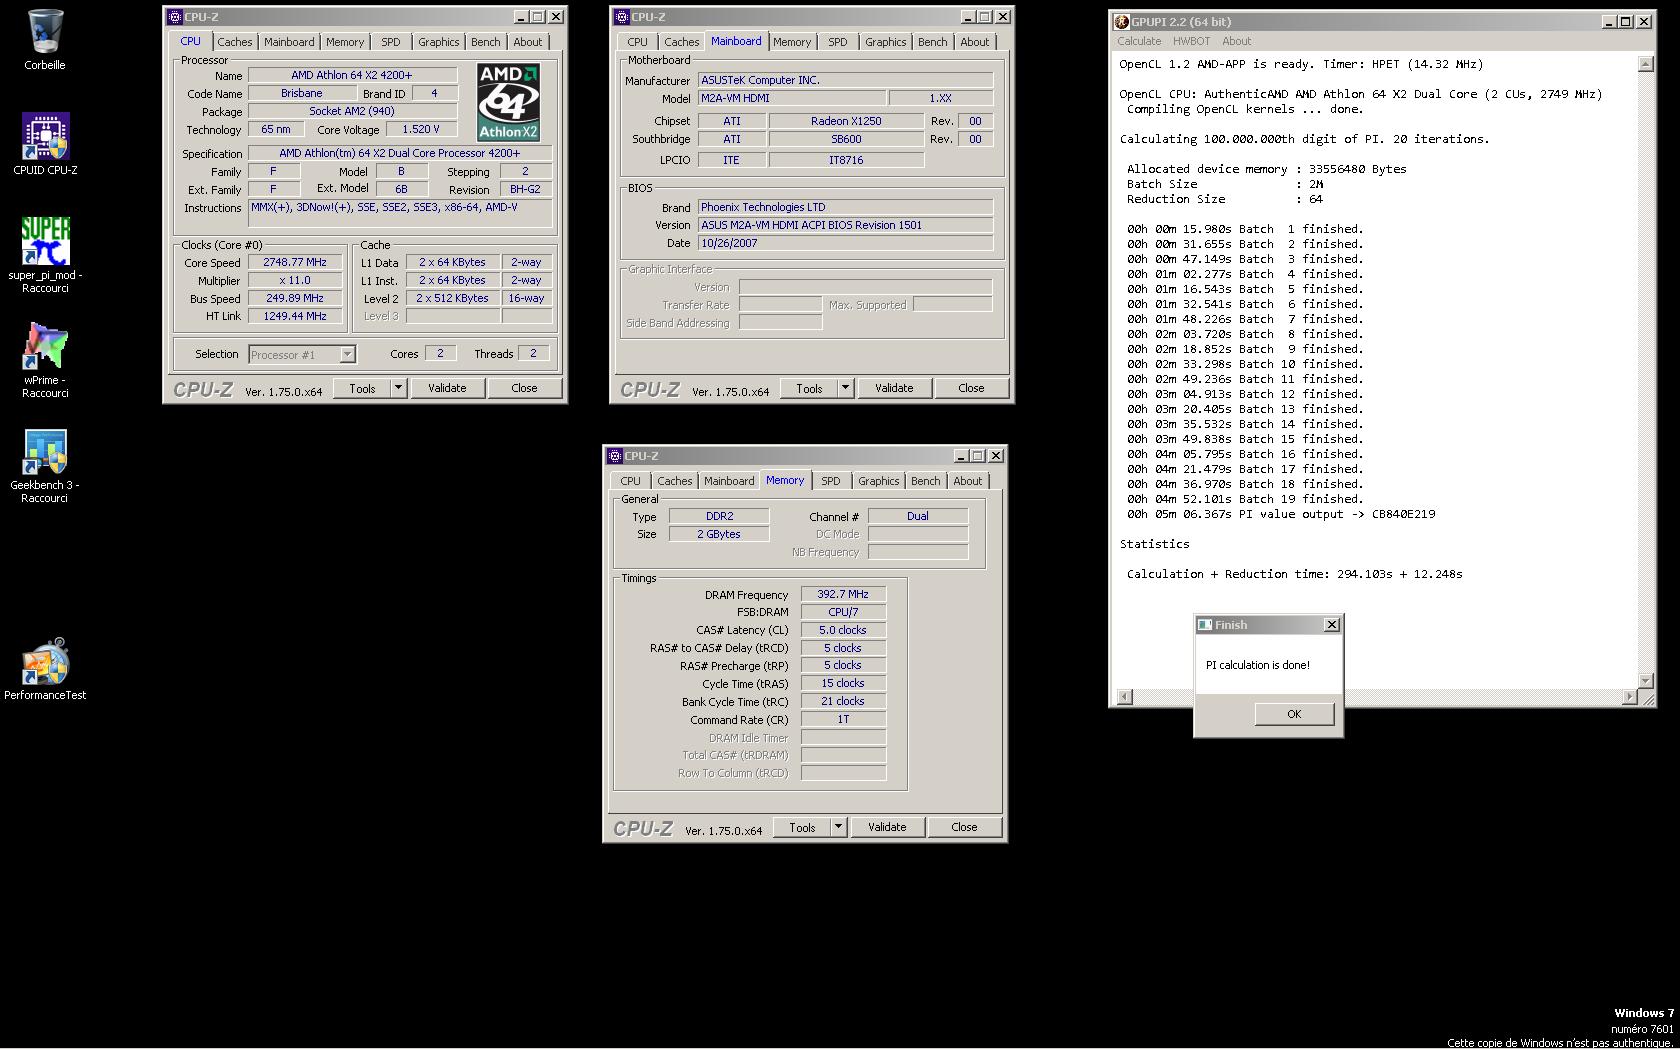Click the IT8716 LPCIO field
1680x1050 pixels.
coord(846,159)
